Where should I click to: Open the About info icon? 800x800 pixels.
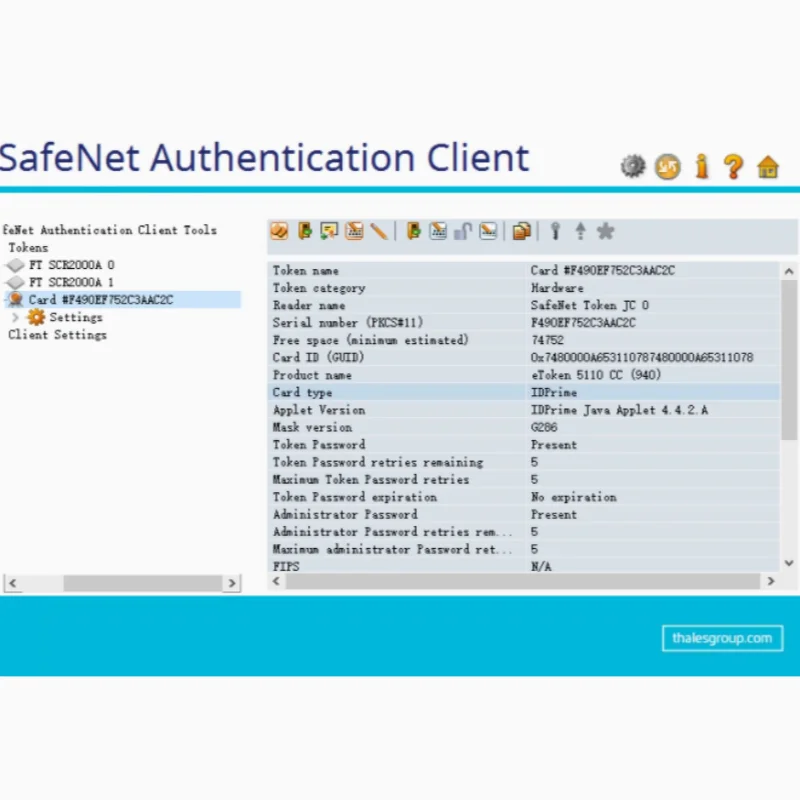pos(702,166)
